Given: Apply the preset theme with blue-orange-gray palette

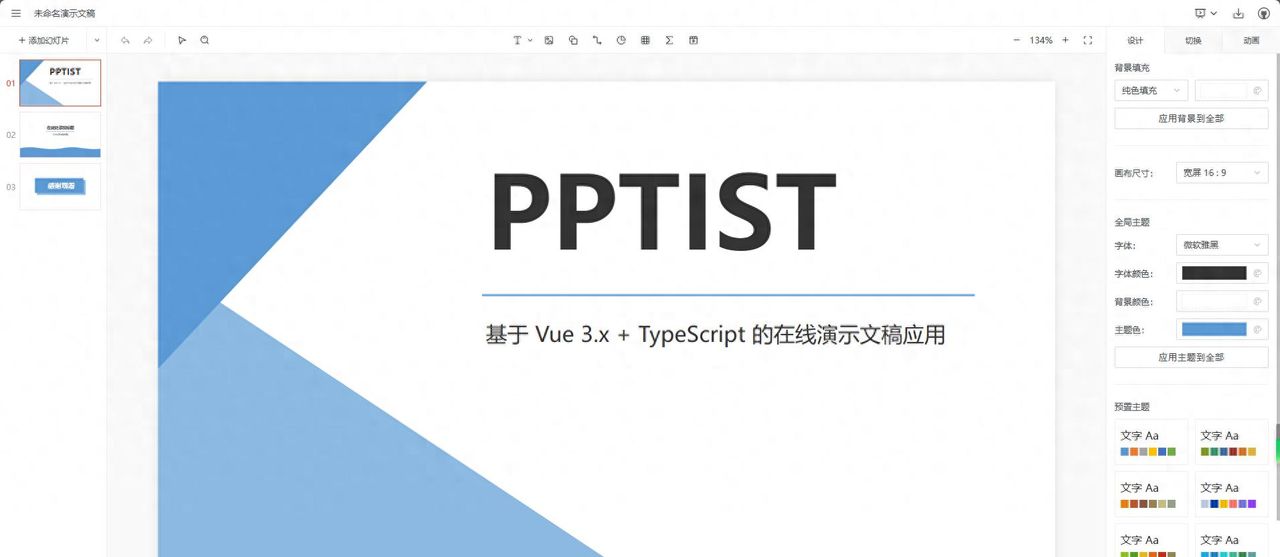Looking at the screenshot, I should coord(1151,441).
